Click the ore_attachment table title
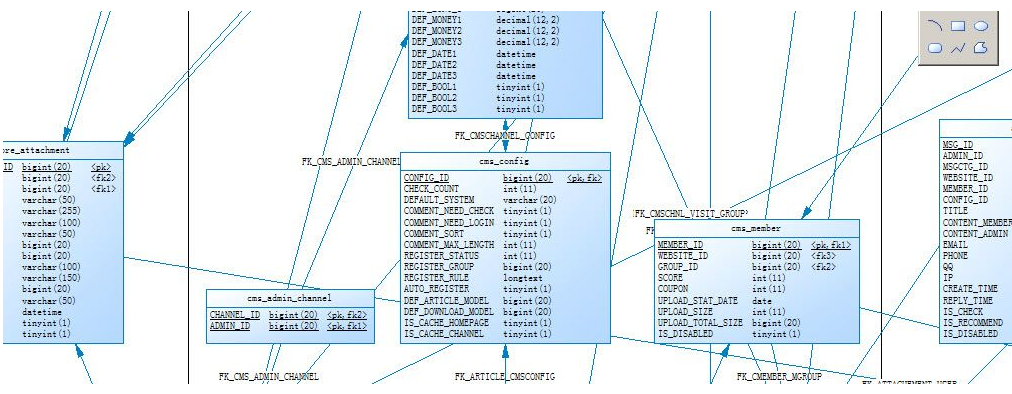1012x394 pixels. [x=36, y=150]
